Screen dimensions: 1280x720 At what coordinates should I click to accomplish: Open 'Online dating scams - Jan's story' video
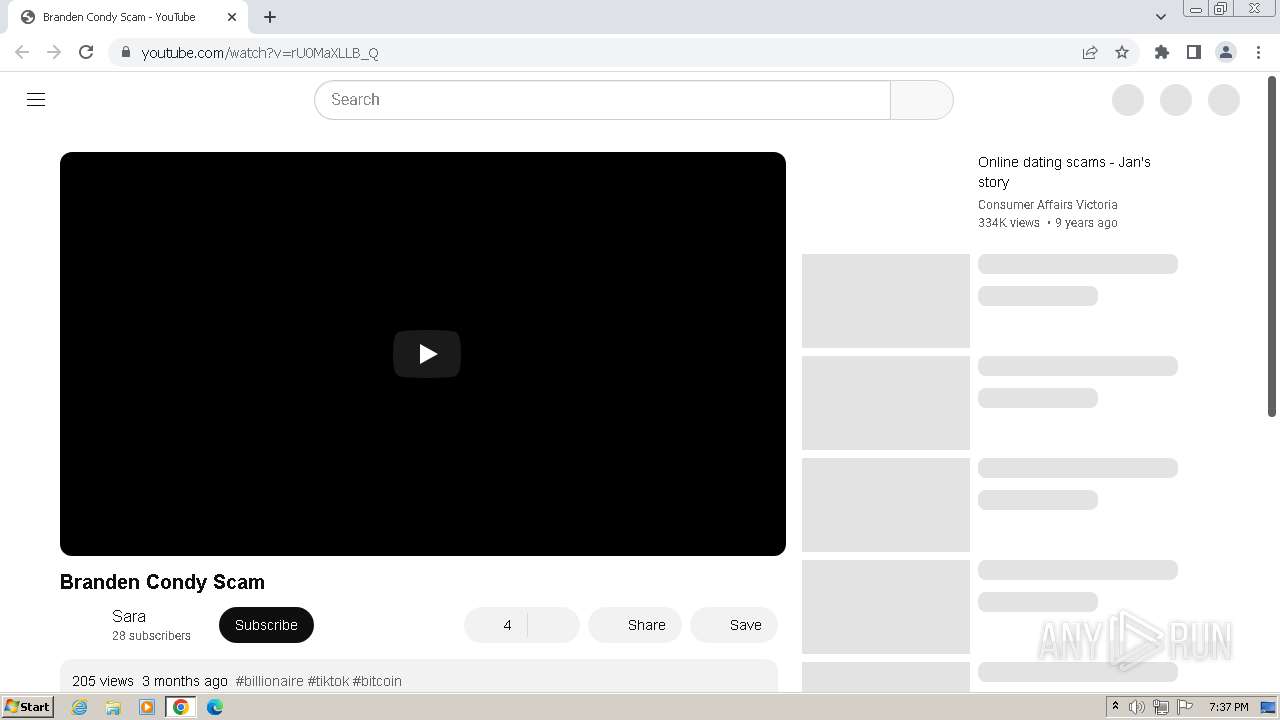tap(1064, 172)
